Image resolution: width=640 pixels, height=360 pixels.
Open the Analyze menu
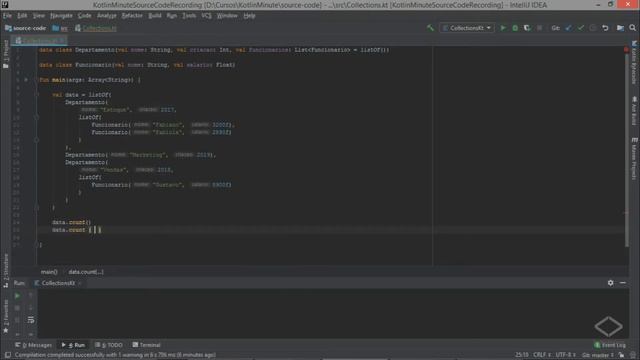pos(107,16)
